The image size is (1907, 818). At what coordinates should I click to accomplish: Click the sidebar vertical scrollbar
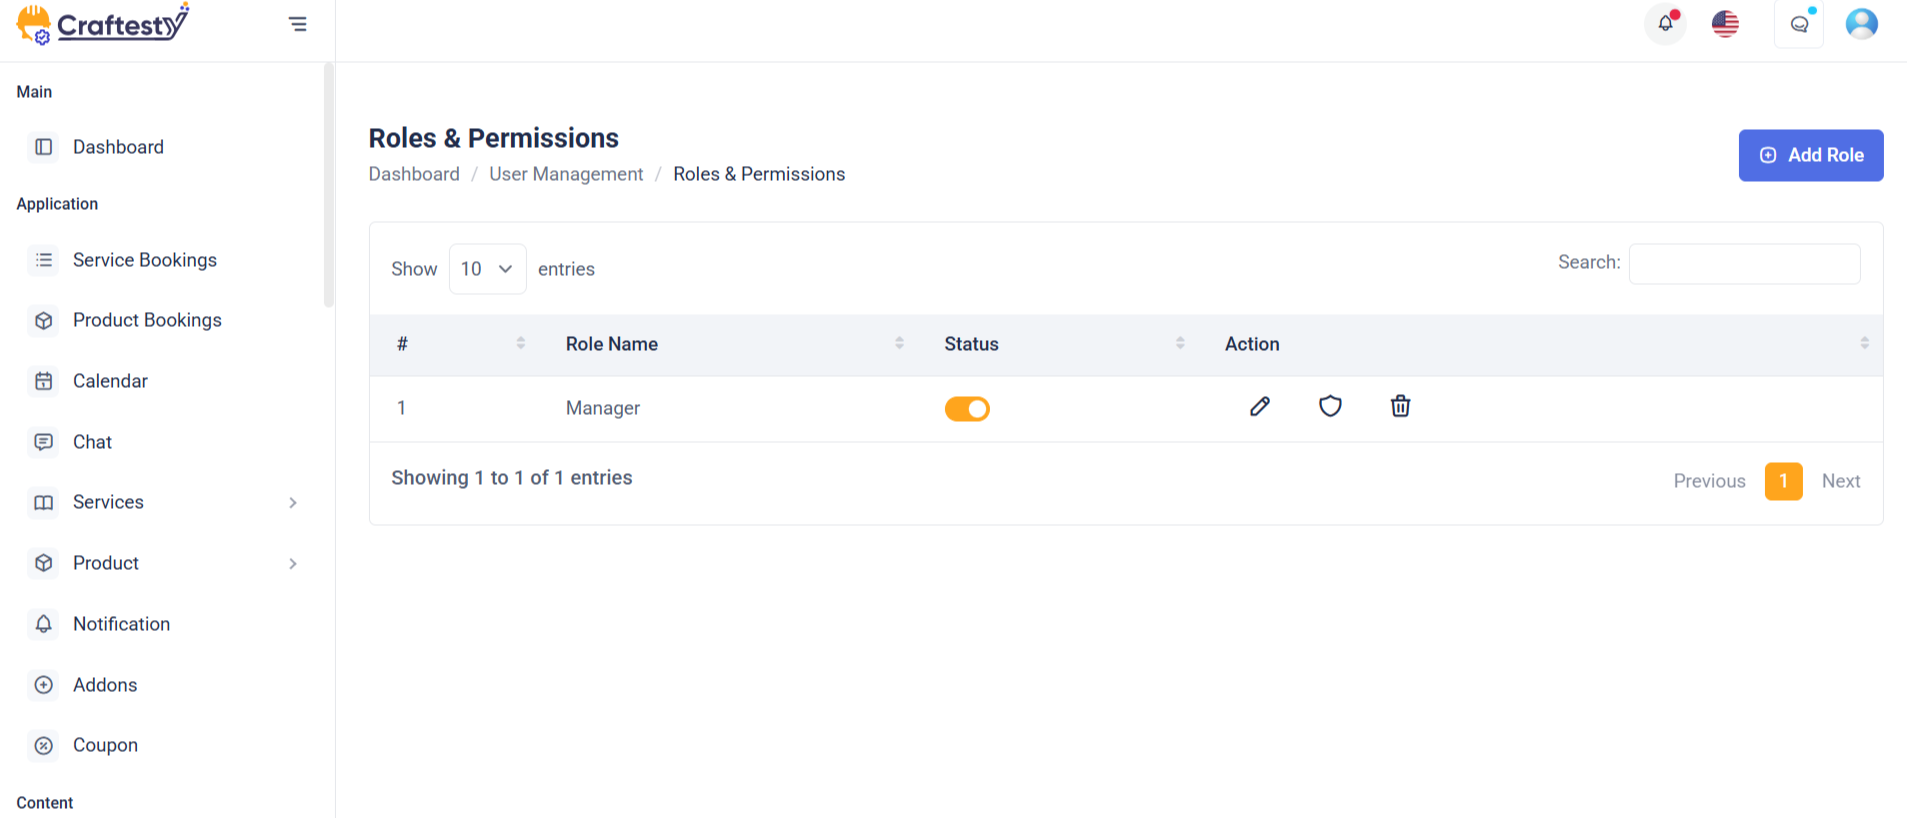[x=328, y=185]
